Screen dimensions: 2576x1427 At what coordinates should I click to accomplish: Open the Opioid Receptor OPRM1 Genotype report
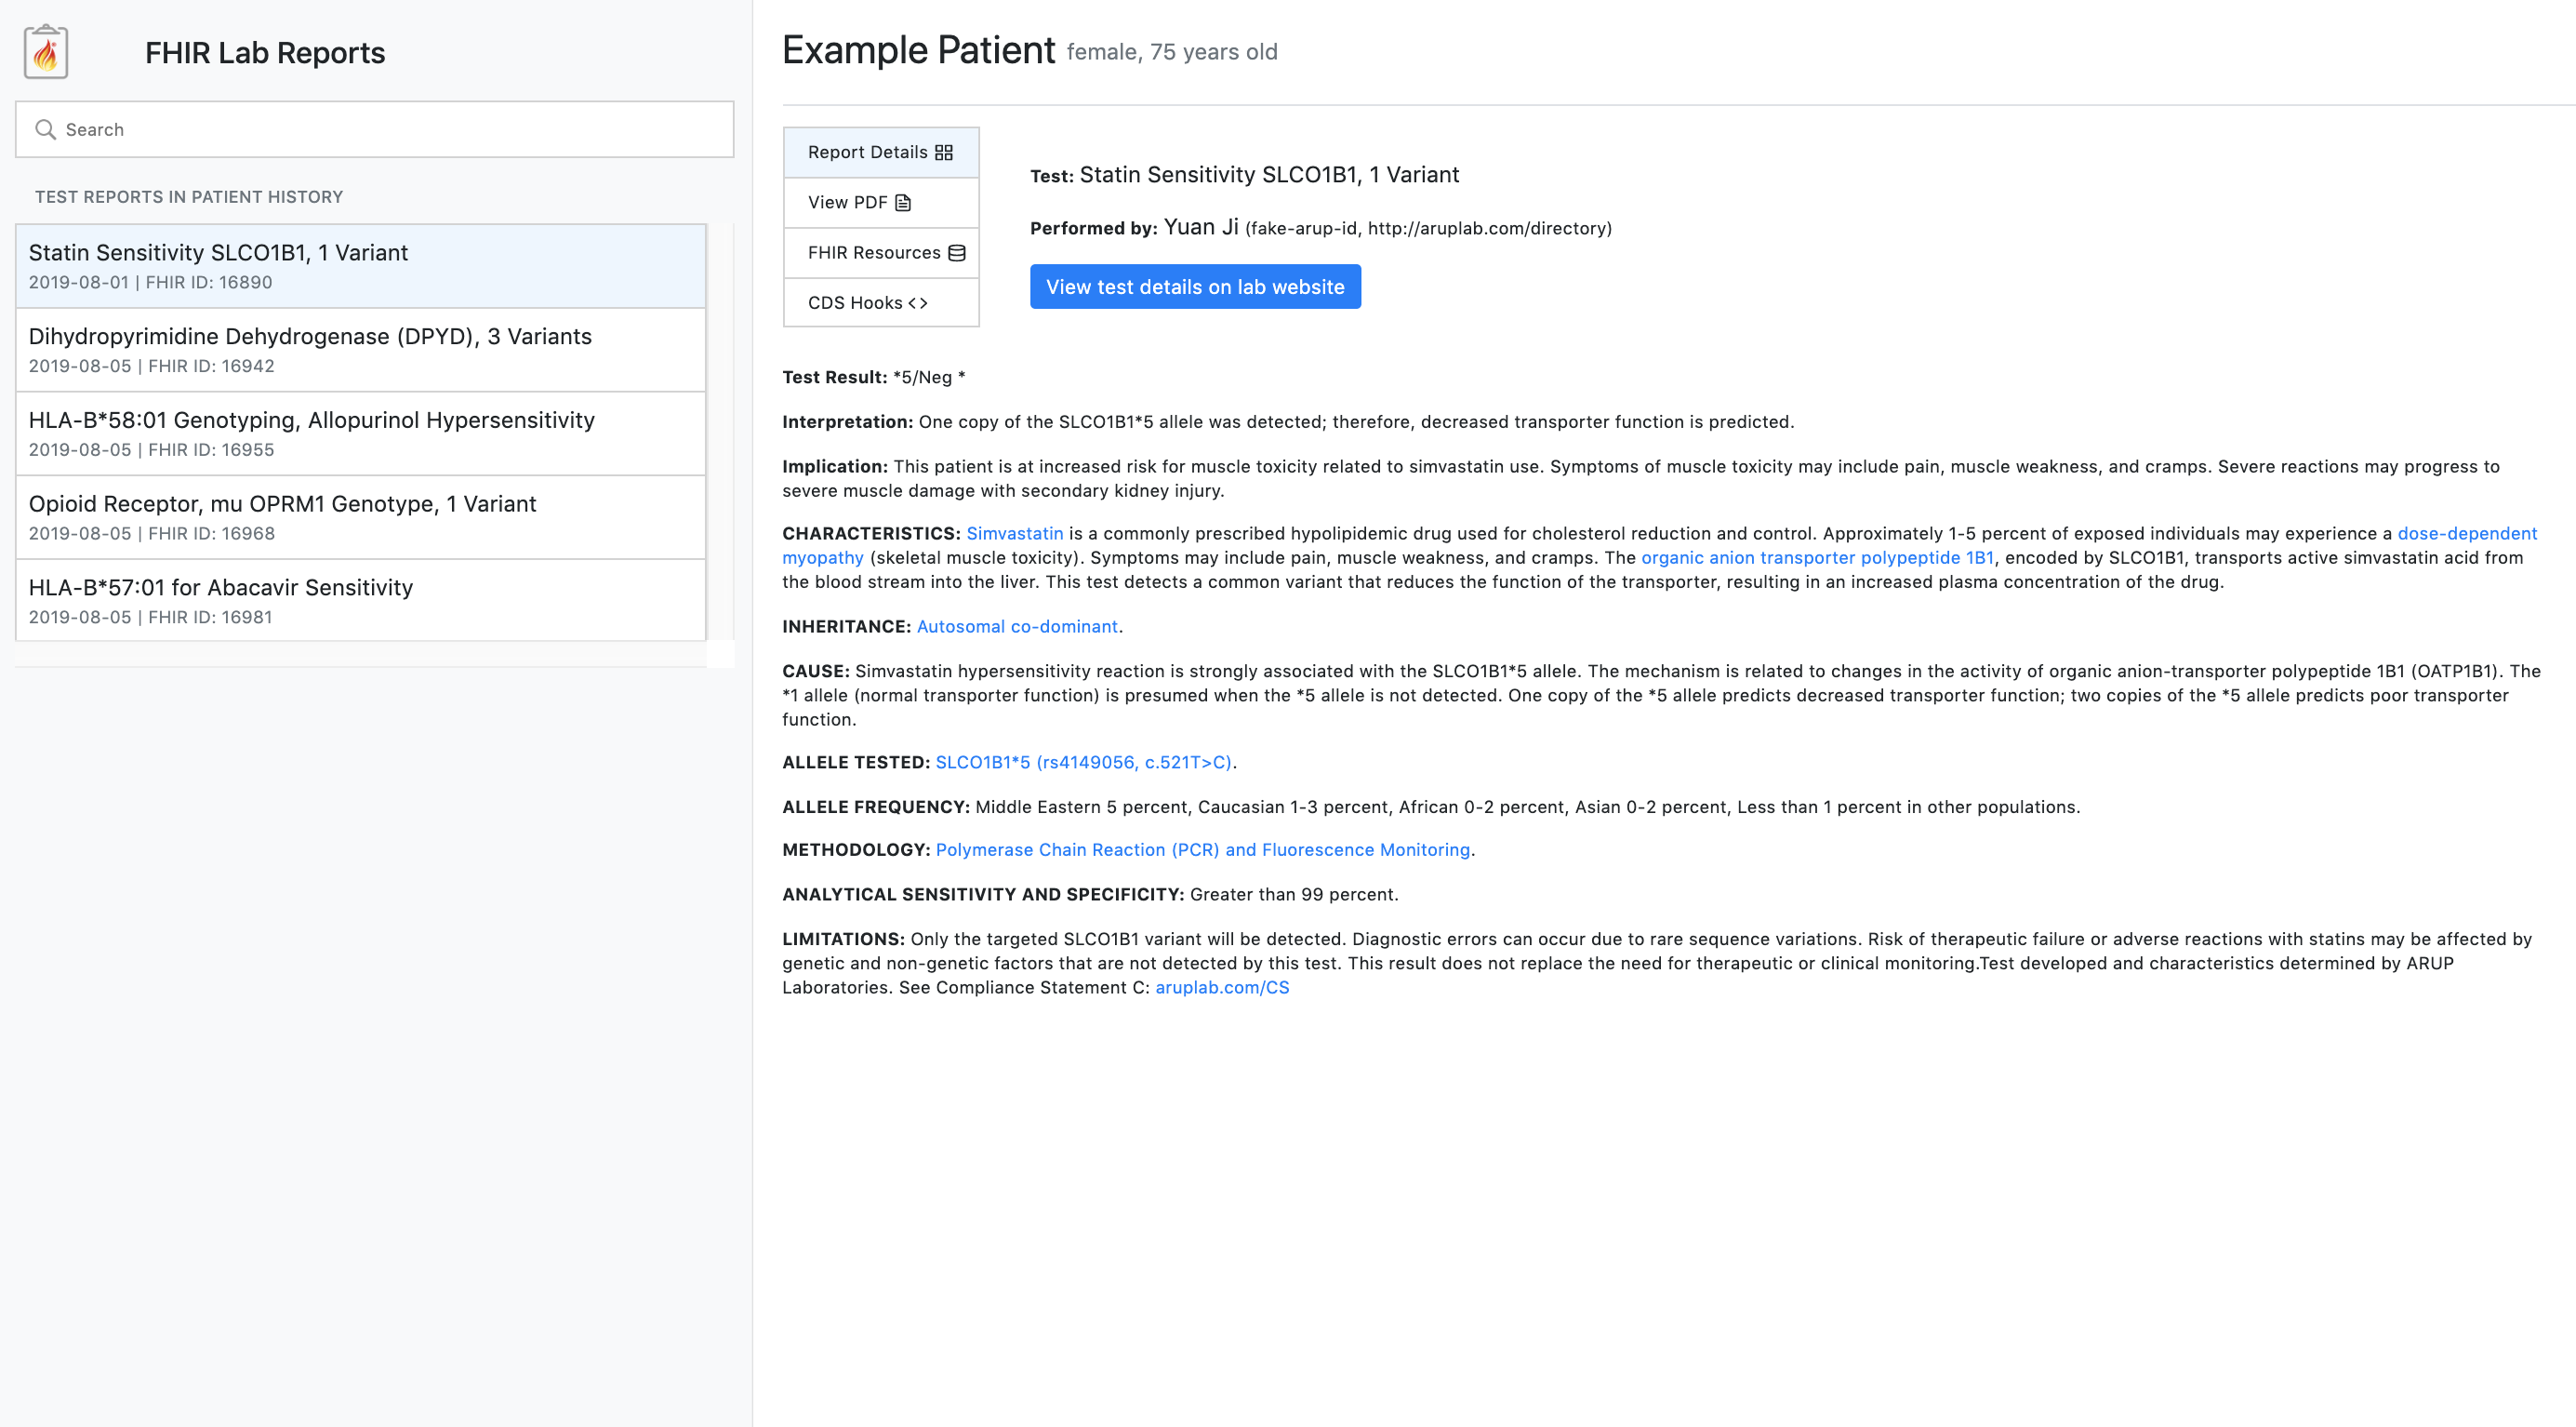coord(360,517)
